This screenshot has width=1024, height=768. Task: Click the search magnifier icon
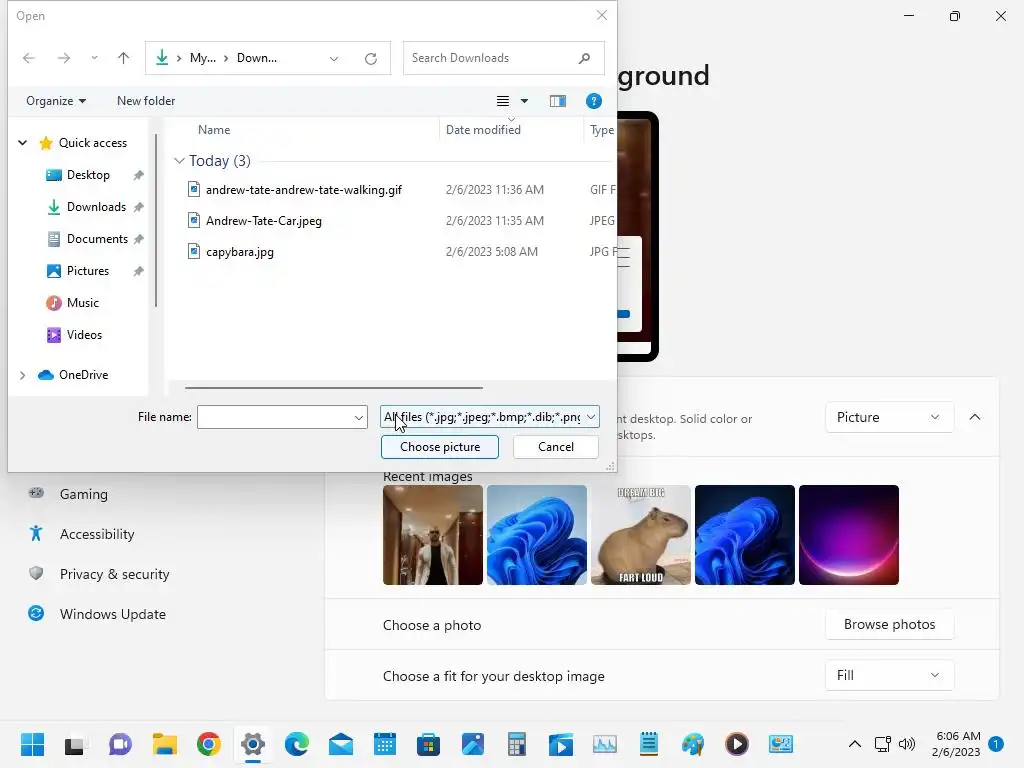pyautogui.click(x=584, y=58)
